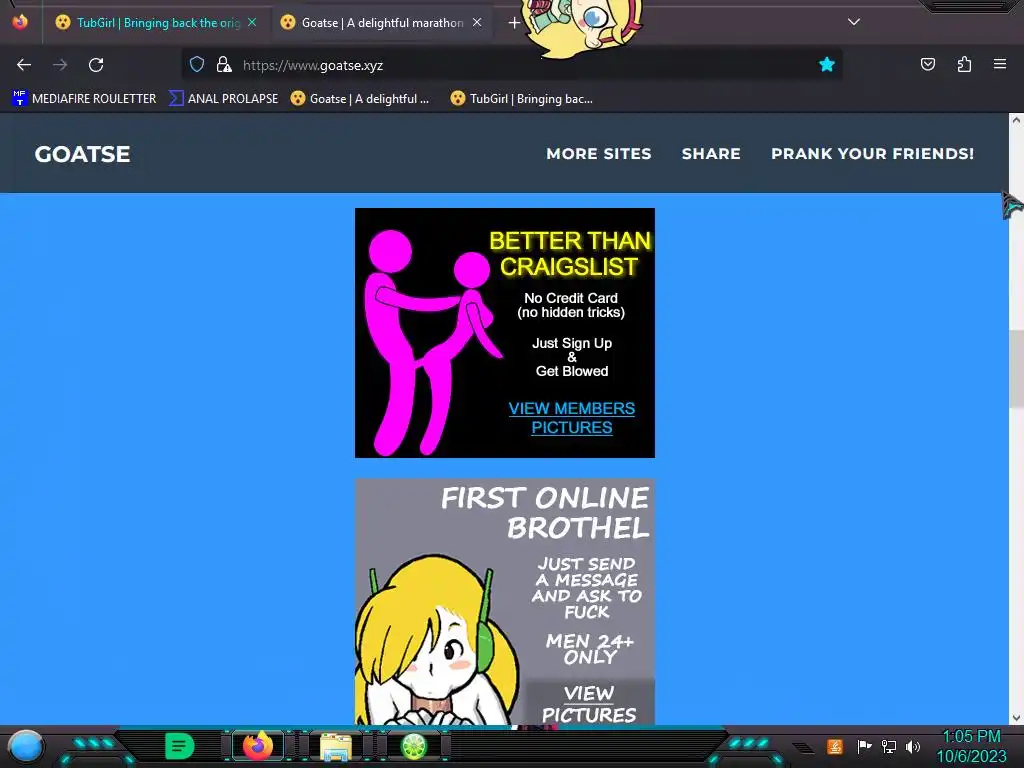Click the scrollbar up arrow
The width and height of the screenshot is (1024, 768).
tap(1016, 120)
